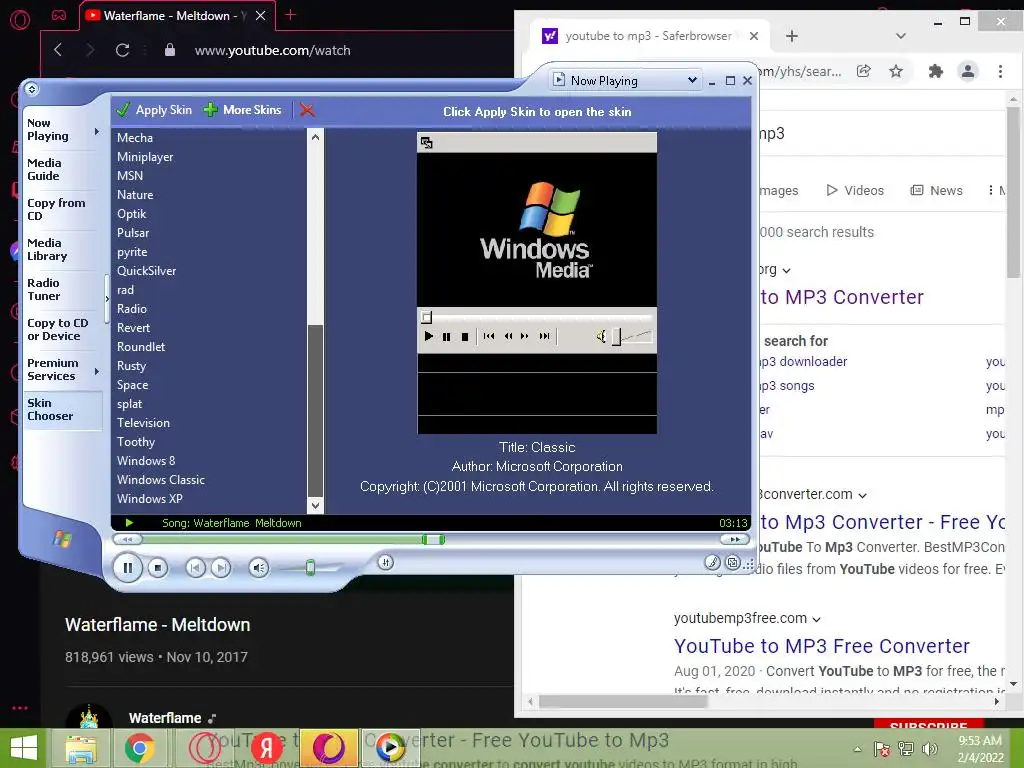Viewport: 1024px width, 768px height.
Task: Select the Windows XP skin
Action: (x=150, y=498)
